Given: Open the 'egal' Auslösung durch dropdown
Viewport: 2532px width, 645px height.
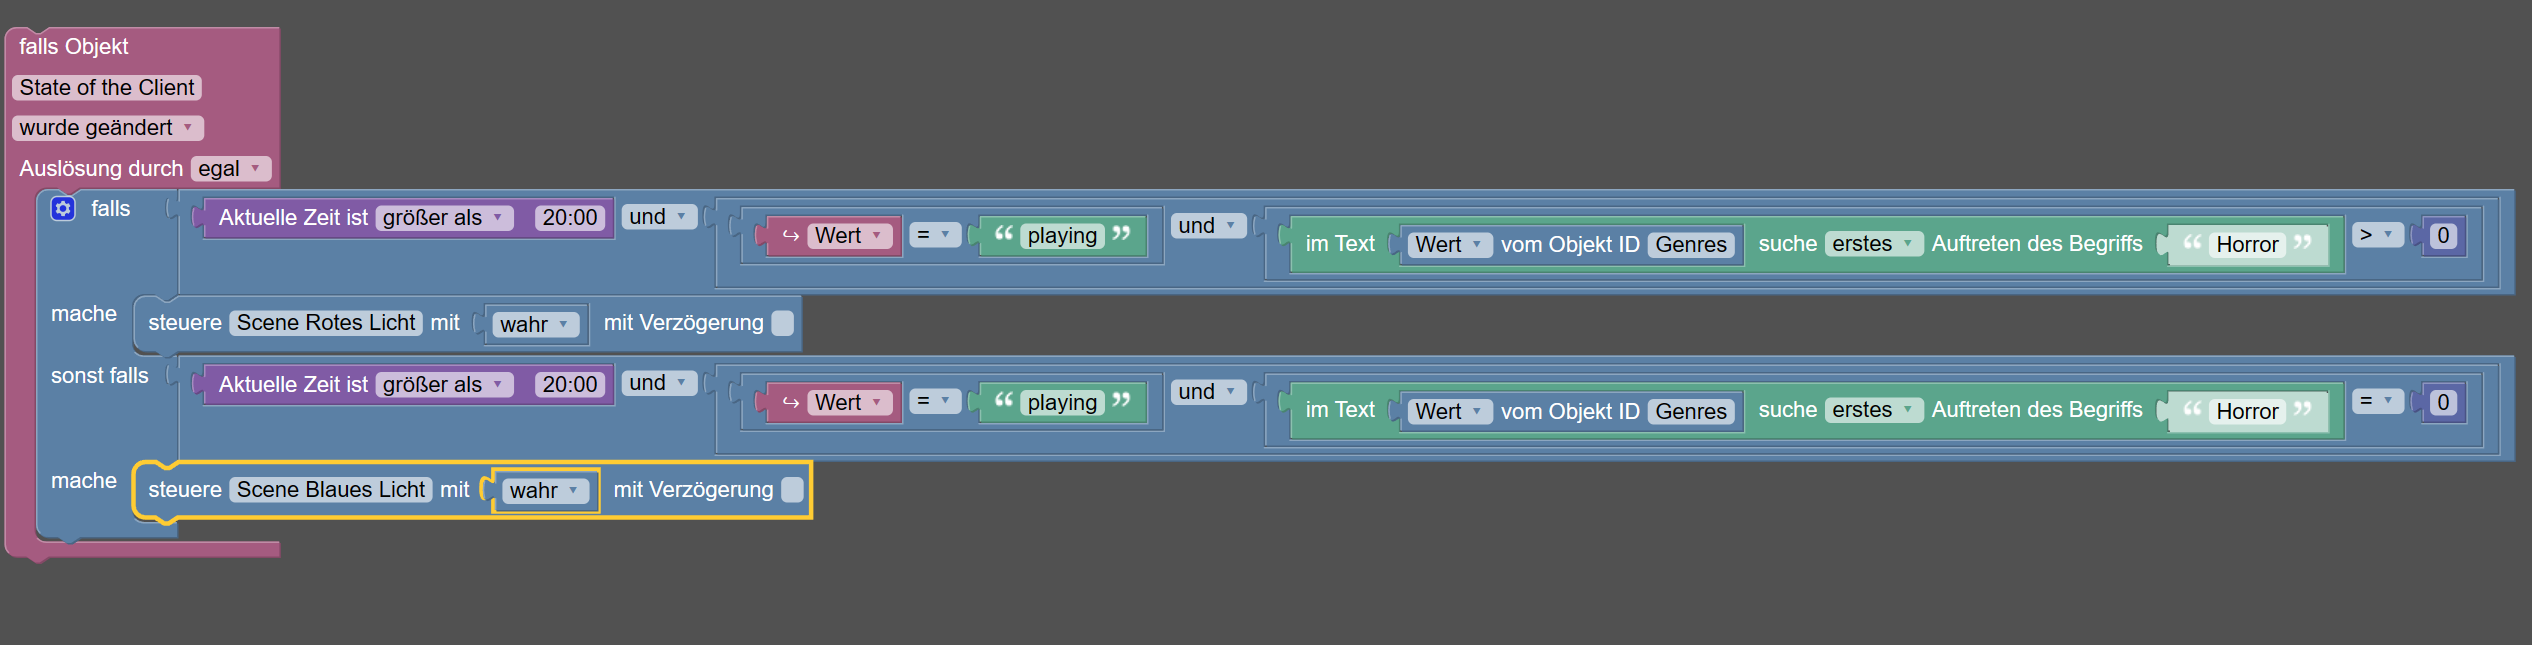Looking at the screenshot, I should [x=230, y=169].
